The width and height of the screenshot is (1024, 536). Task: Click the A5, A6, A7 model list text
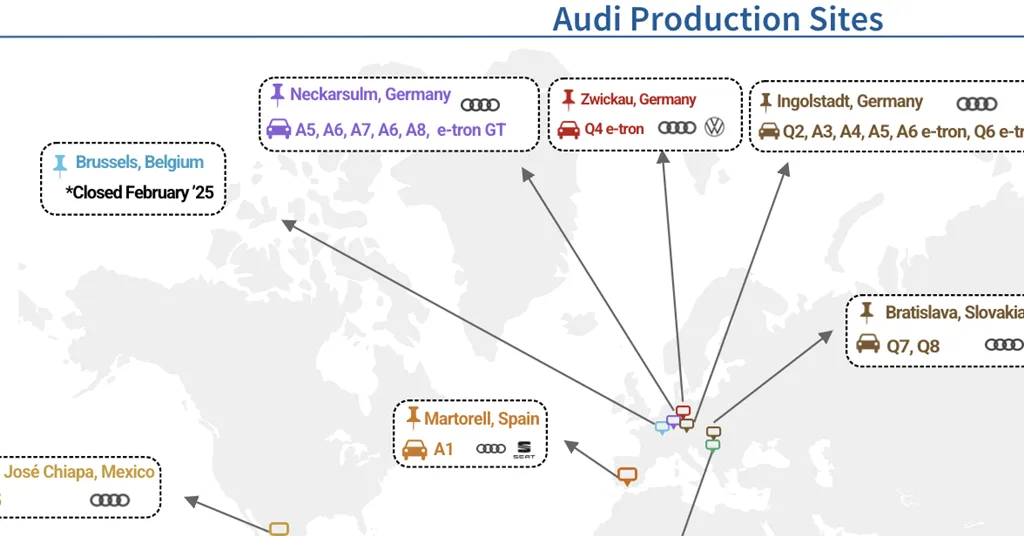(400, 130)
